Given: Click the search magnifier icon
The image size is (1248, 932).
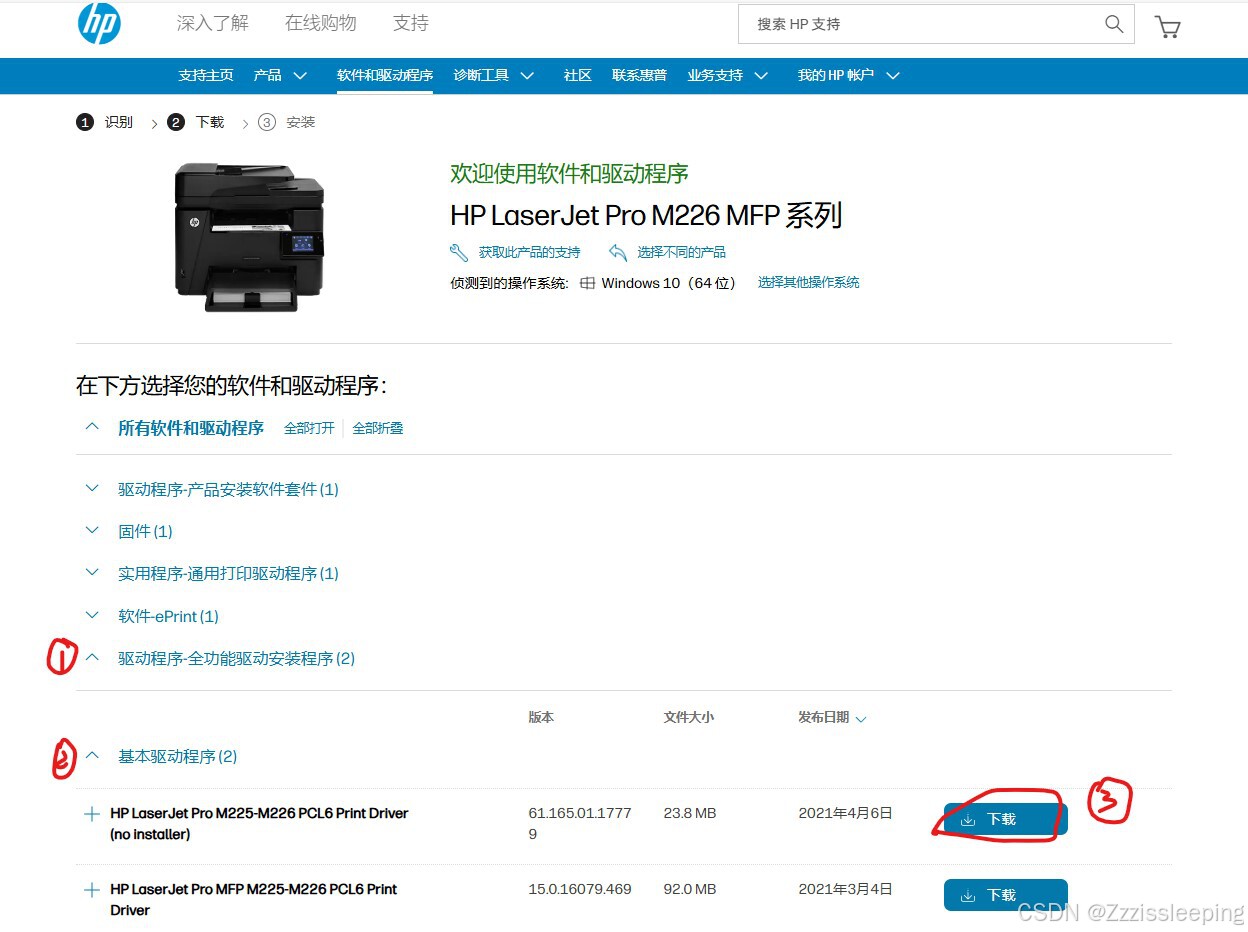Looking at the screenshot, I should point(1114,24).
